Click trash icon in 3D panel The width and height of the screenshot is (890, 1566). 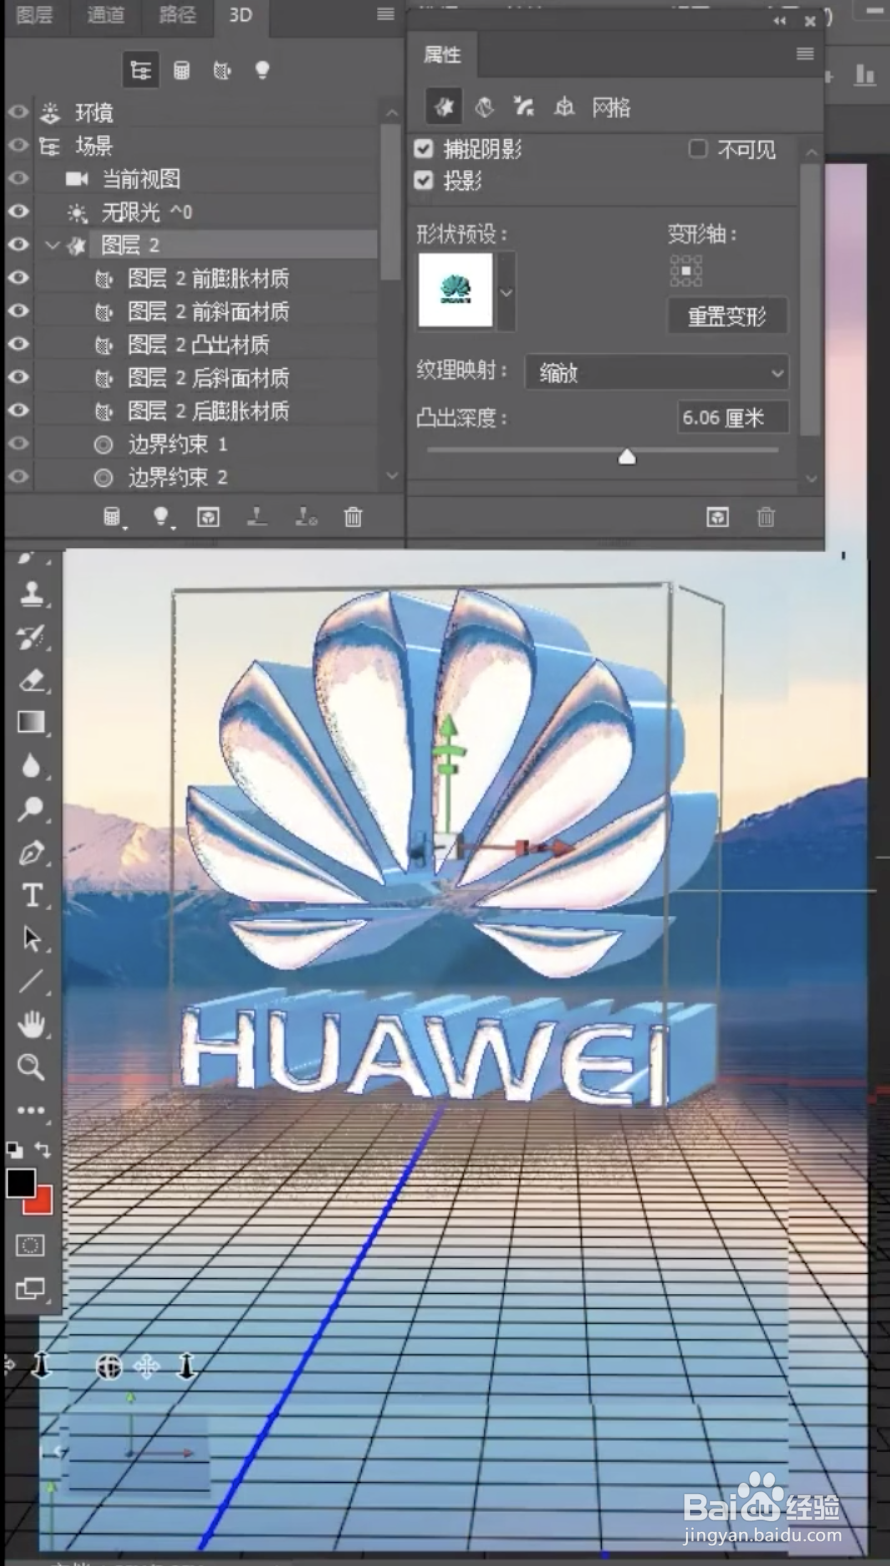353,517
